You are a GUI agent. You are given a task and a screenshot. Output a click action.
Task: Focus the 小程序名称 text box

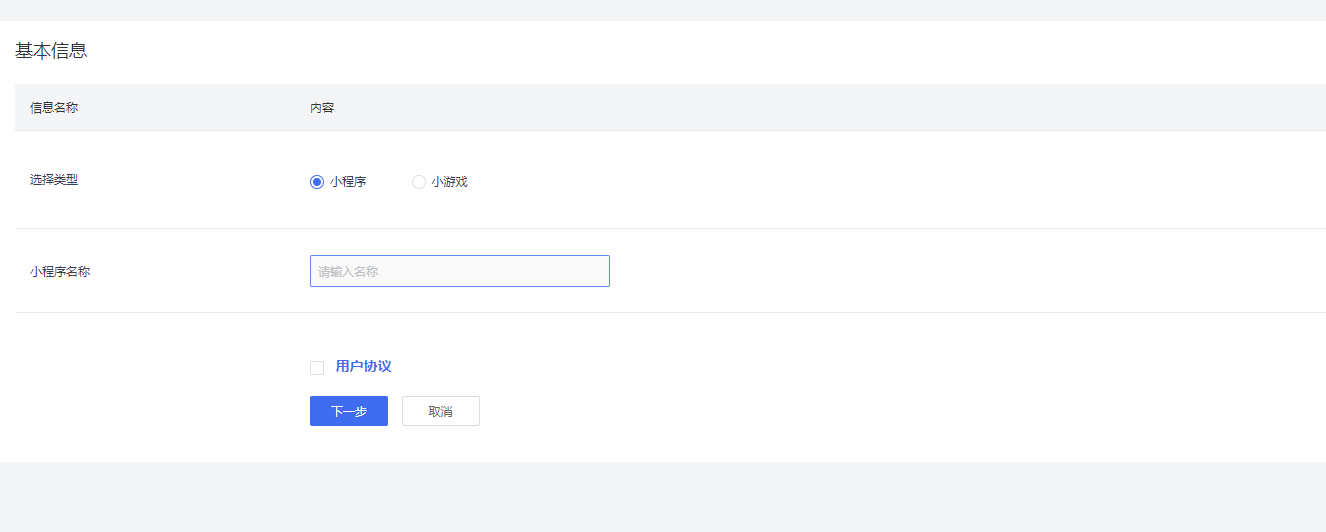[460, 271]
